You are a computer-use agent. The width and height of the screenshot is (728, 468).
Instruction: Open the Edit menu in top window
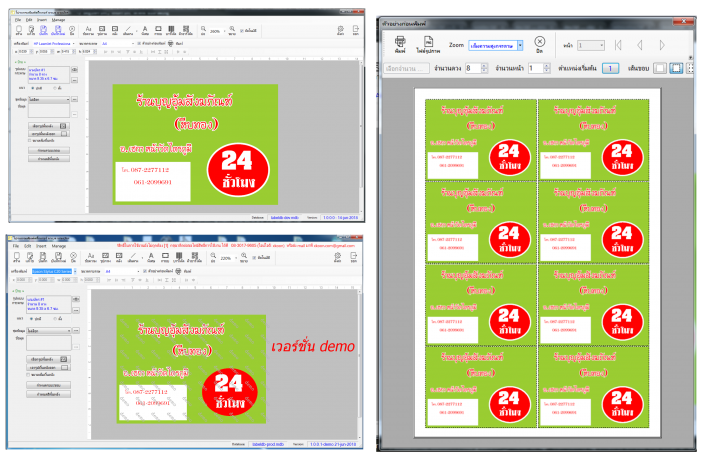pos(29,20)
